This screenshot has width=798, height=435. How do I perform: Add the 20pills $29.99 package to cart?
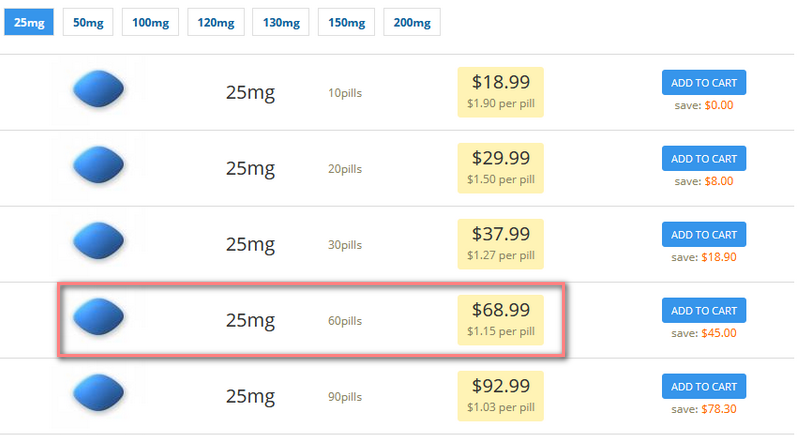[x=704, y=158]
